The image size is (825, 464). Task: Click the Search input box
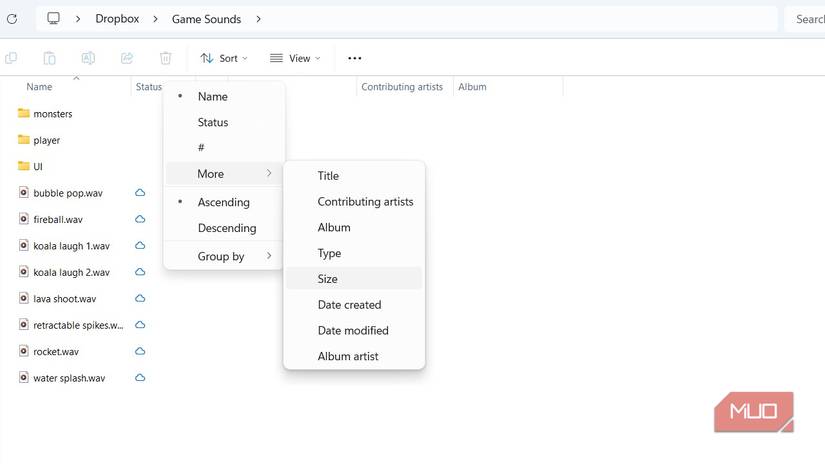[804, 19]
